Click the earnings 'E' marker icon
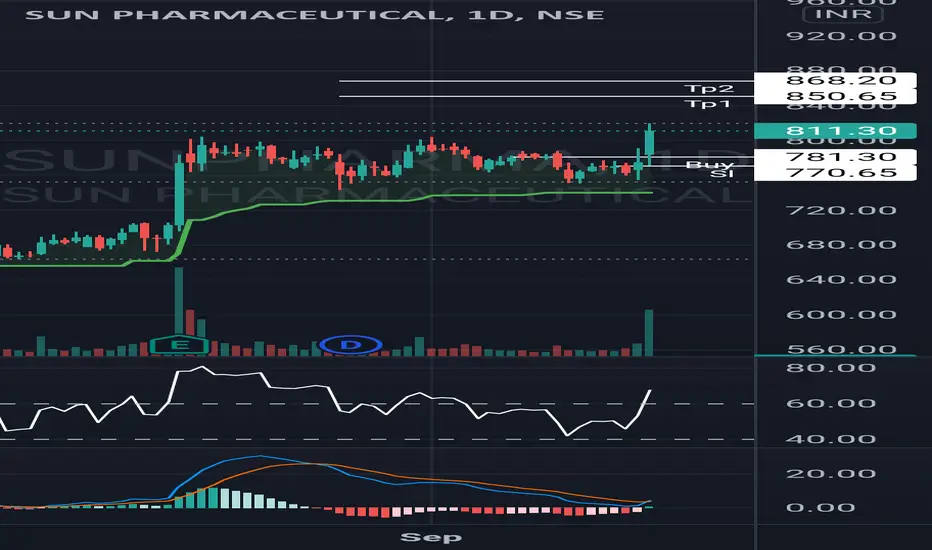Viewport: 932px width, 550px height. [179, 345]
